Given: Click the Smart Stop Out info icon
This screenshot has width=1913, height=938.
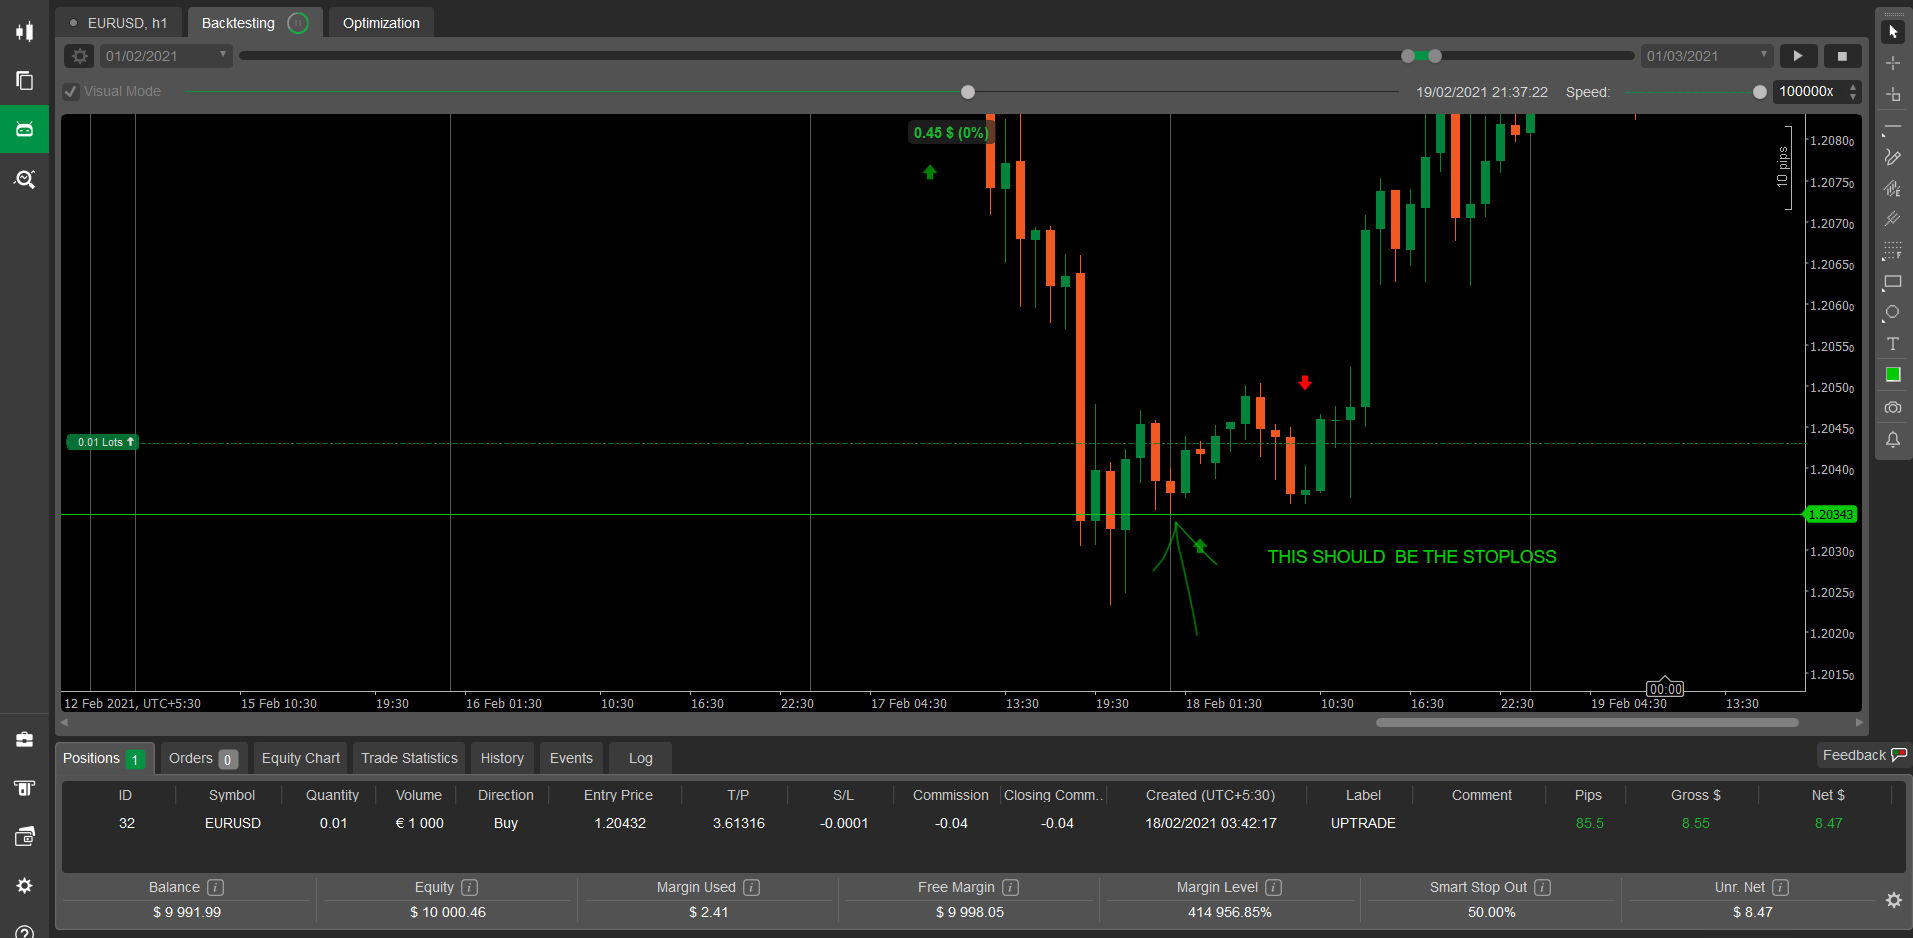Looking at the screenshot, I should coord(1542,887).
